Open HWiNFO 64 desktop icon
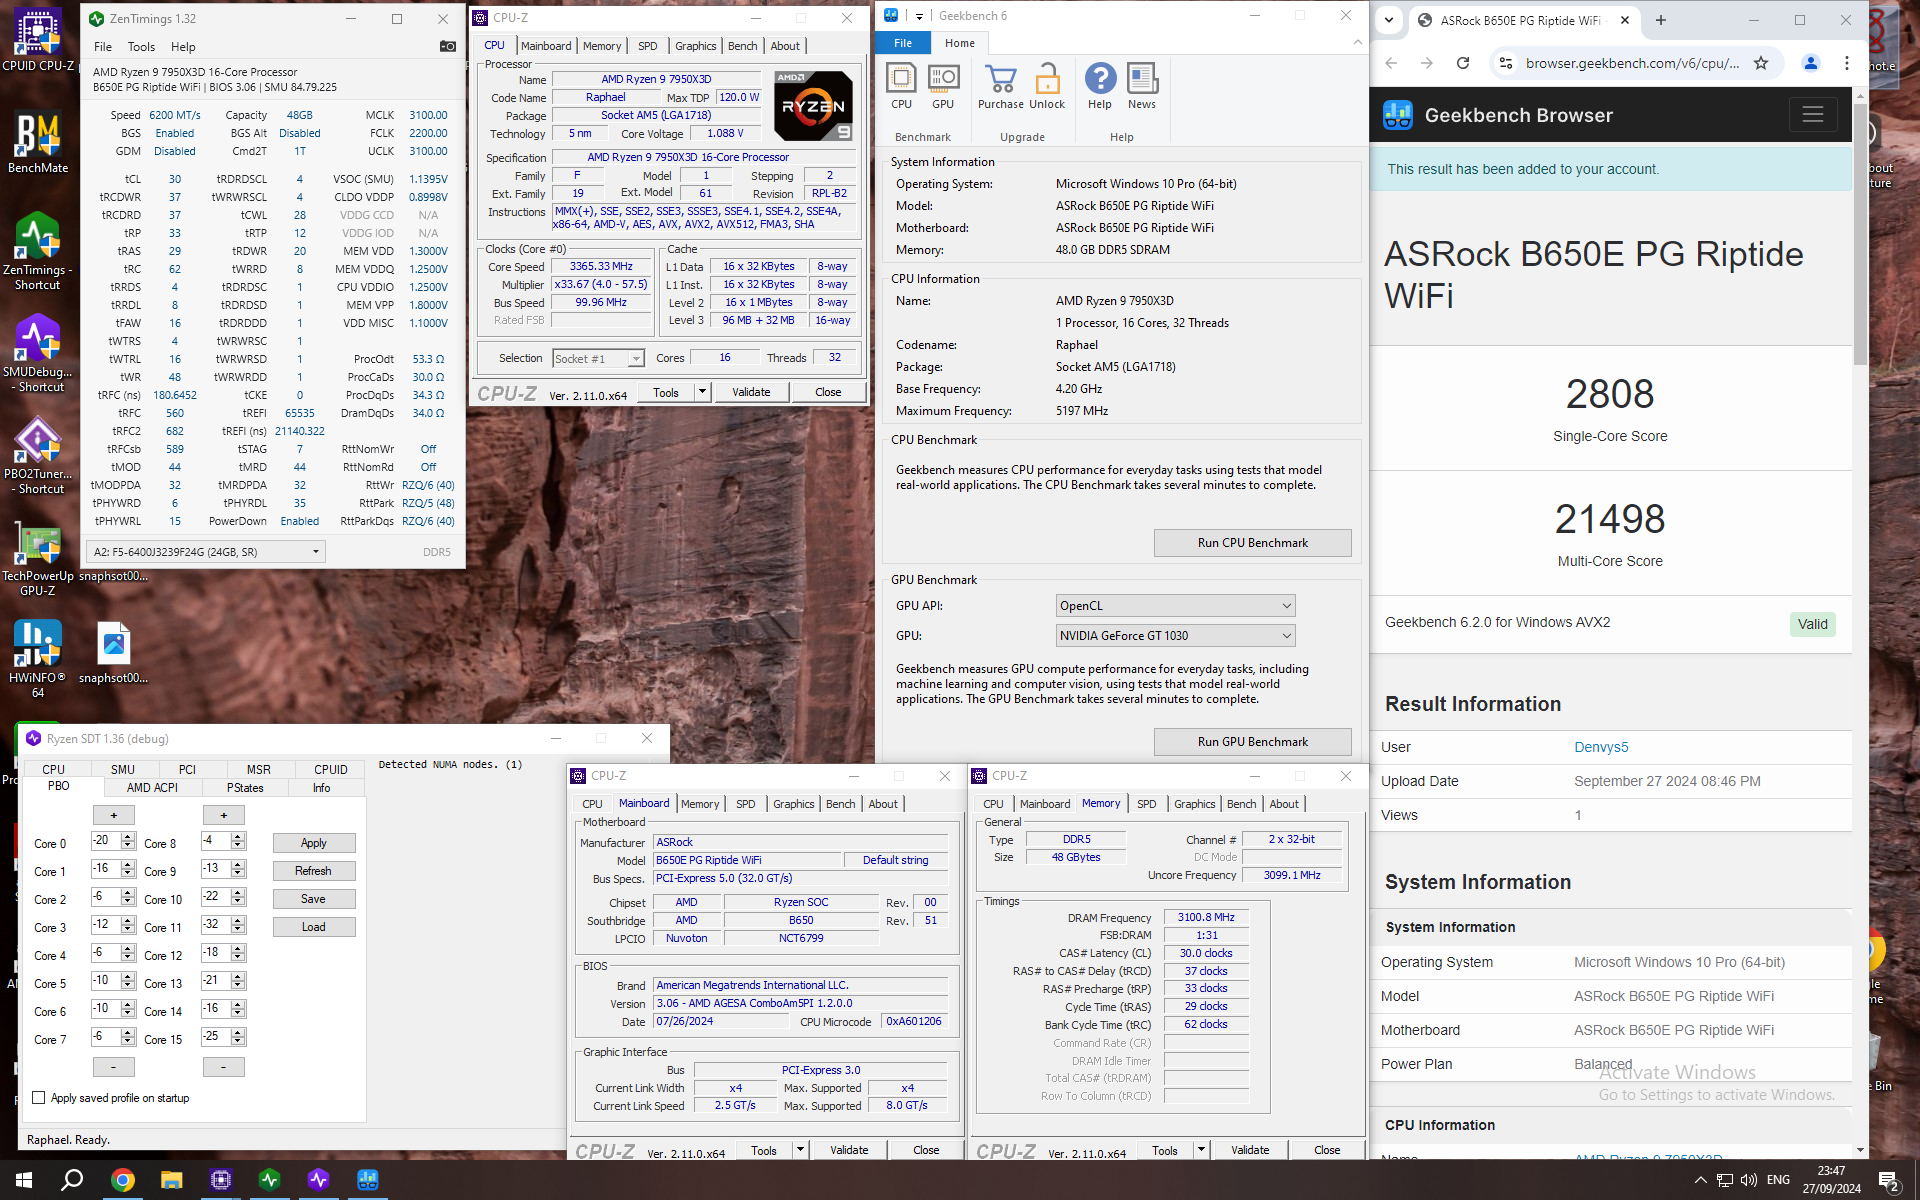The image size is (1920, 1200). [38, 658]
